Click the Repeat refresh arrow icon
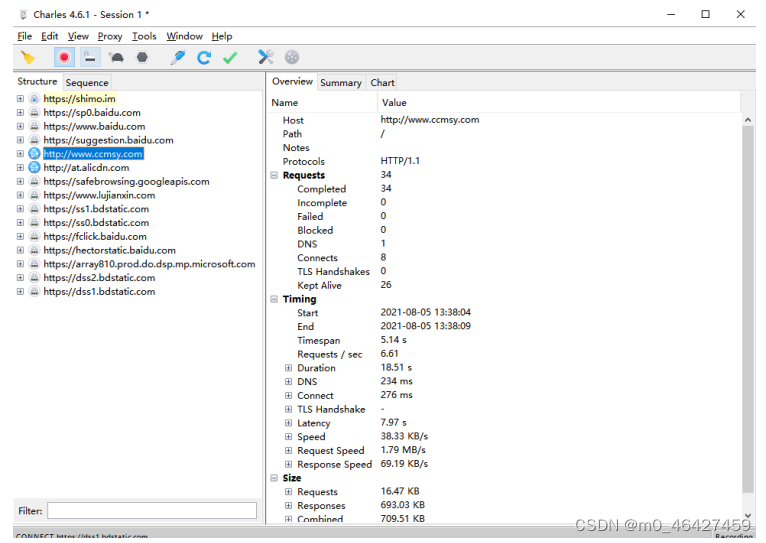 point(204,58)
